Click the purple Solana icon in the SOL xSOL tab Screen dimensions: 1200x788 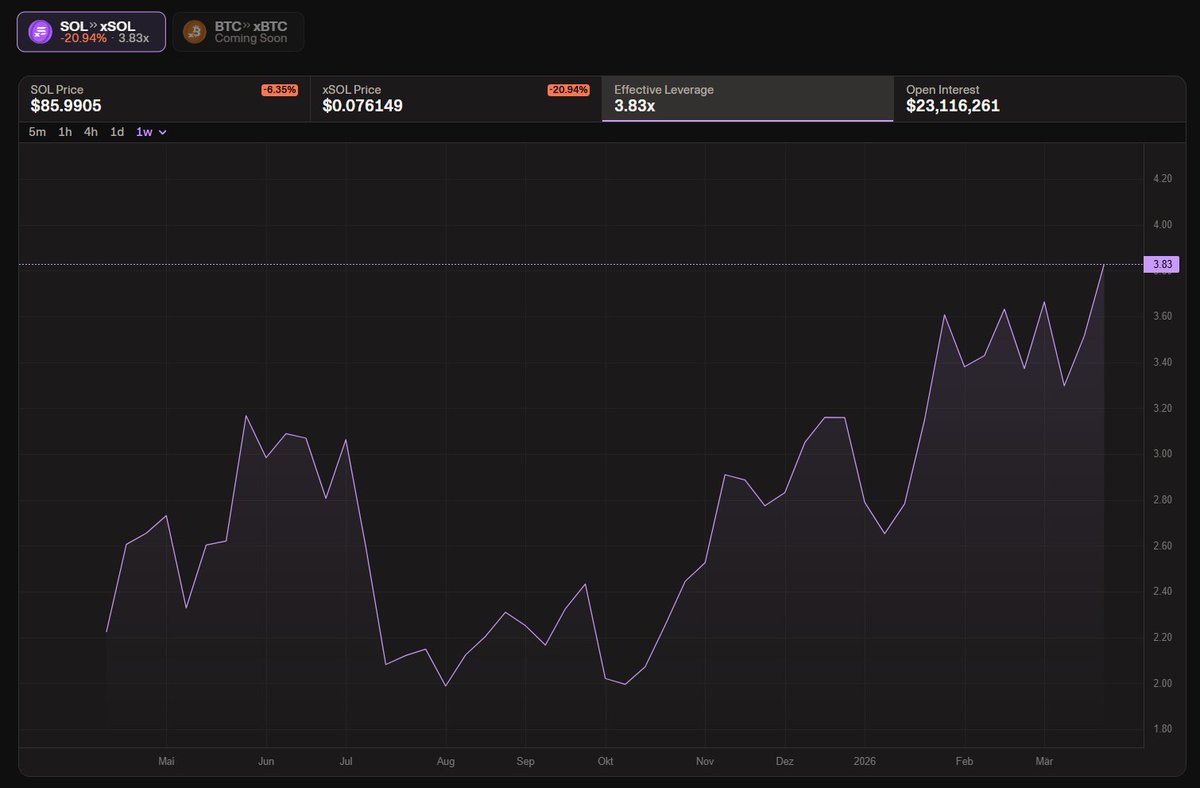(40, 32)
